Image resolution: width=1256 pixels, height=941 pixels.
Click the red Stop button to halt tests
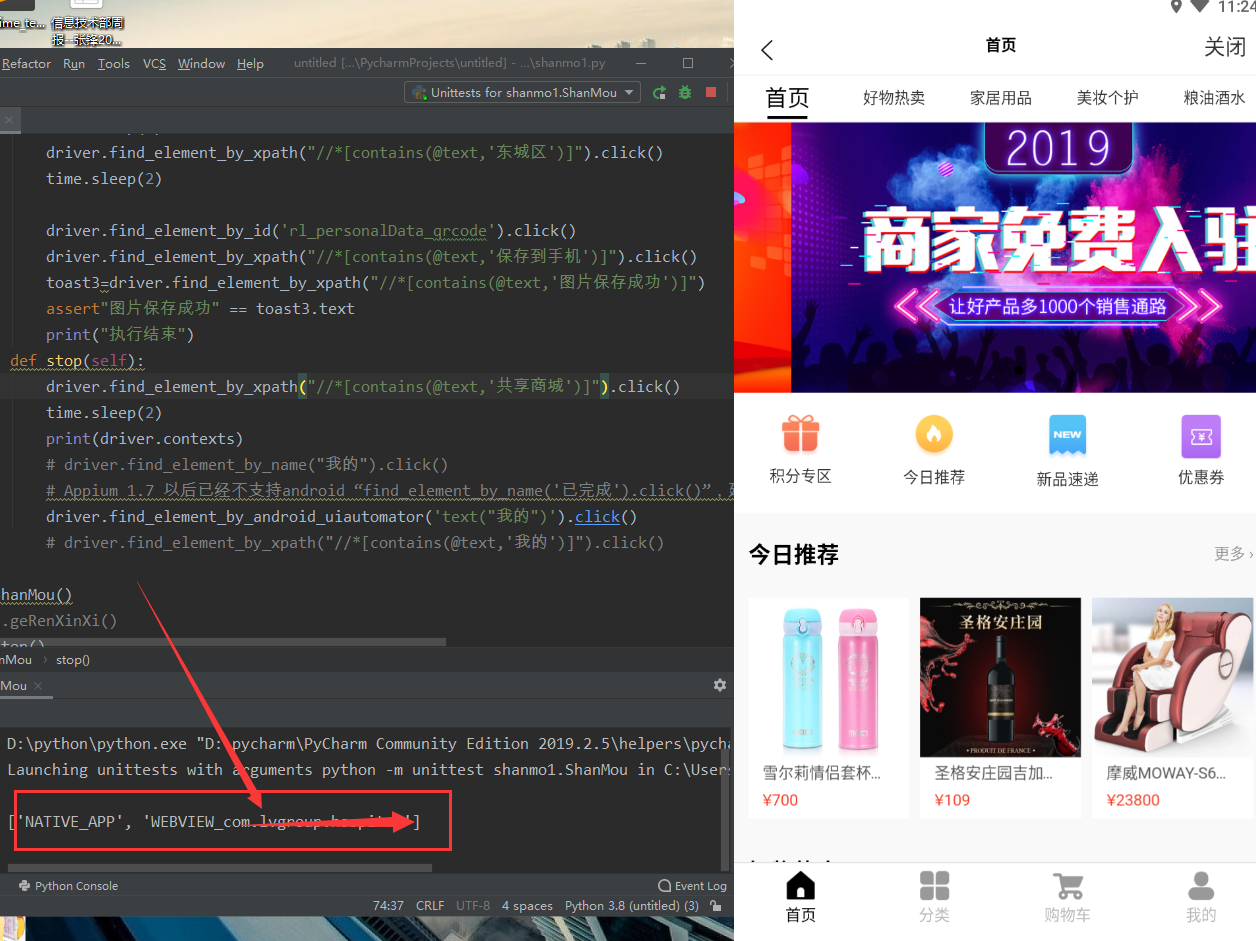click(710, 91)
